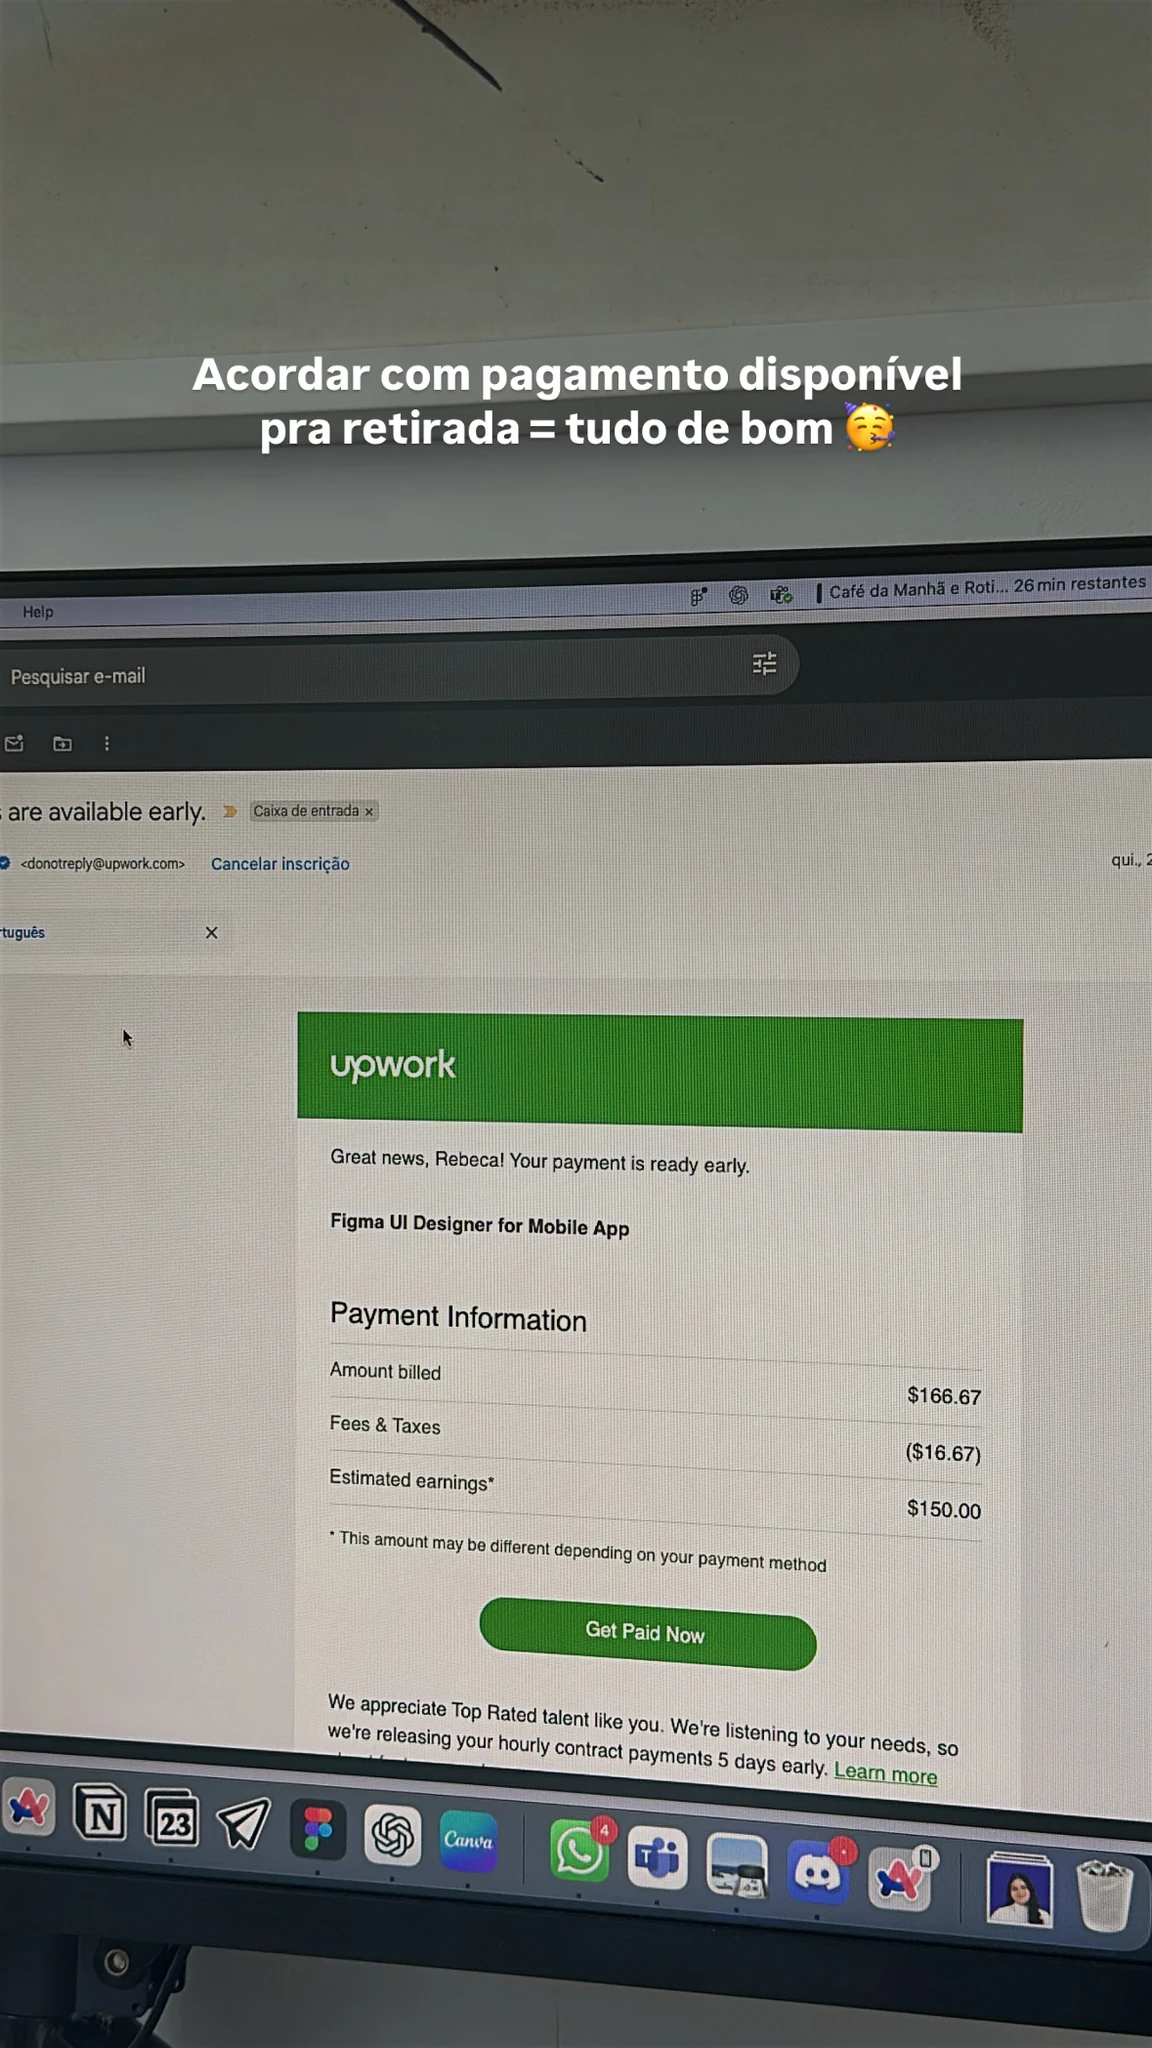
Task: Remove the Caixa de entrada label
Action: [369, 812]
